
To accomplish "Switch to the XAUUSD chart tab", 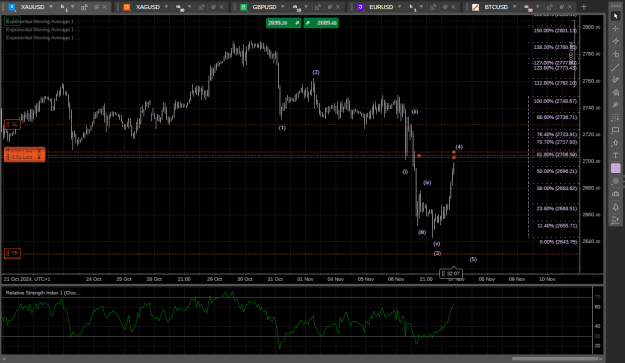I will (x=32, y=7).
